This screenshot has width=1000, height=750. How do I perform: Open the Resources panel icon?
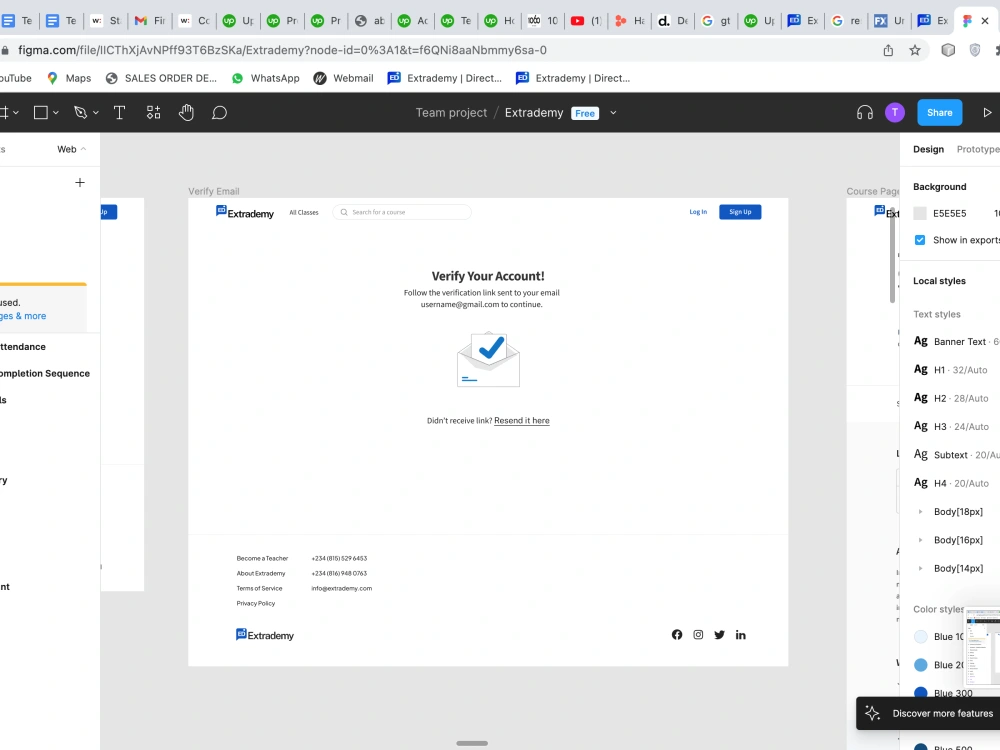point(153,112)
